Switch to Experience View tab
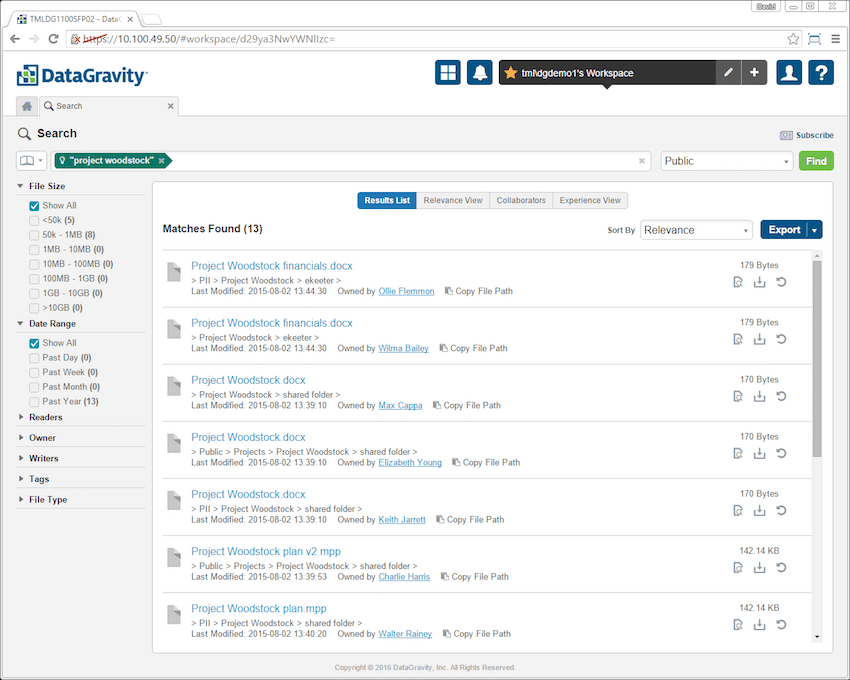Screen dimensions: 850x680 (590, 200)
